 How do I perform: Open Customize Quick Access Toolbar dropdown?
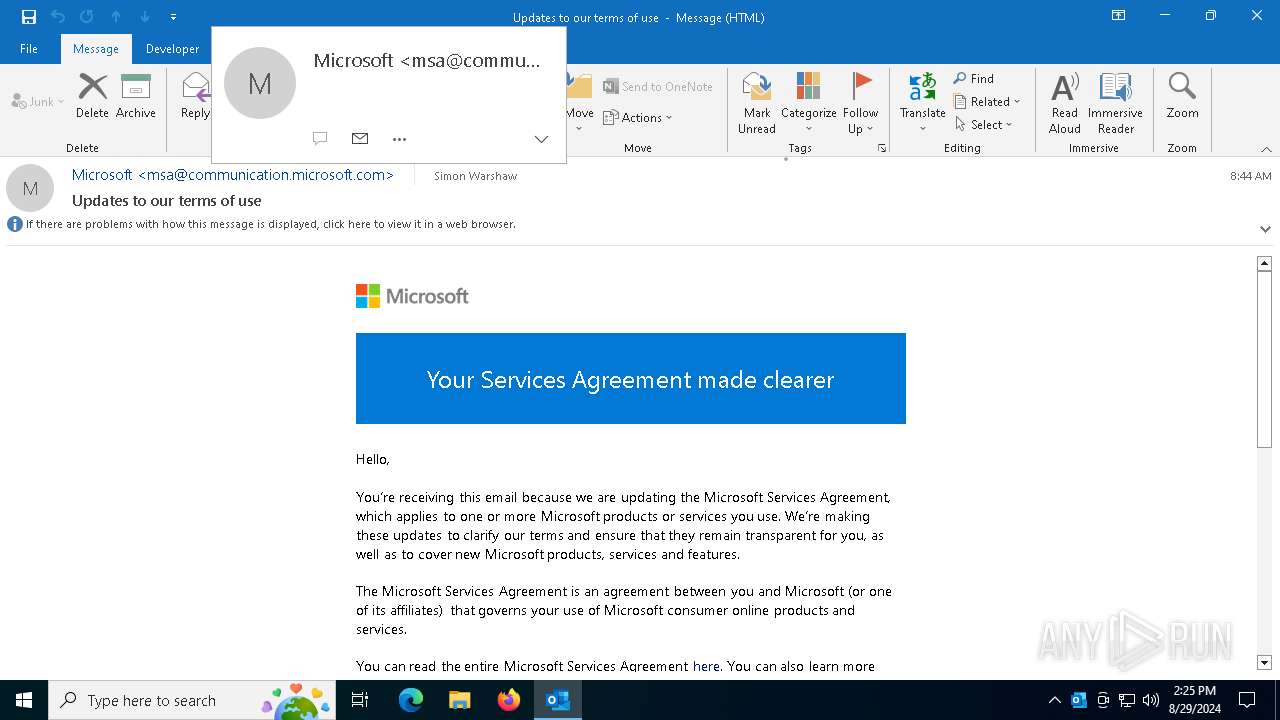(x=173, y=17)
